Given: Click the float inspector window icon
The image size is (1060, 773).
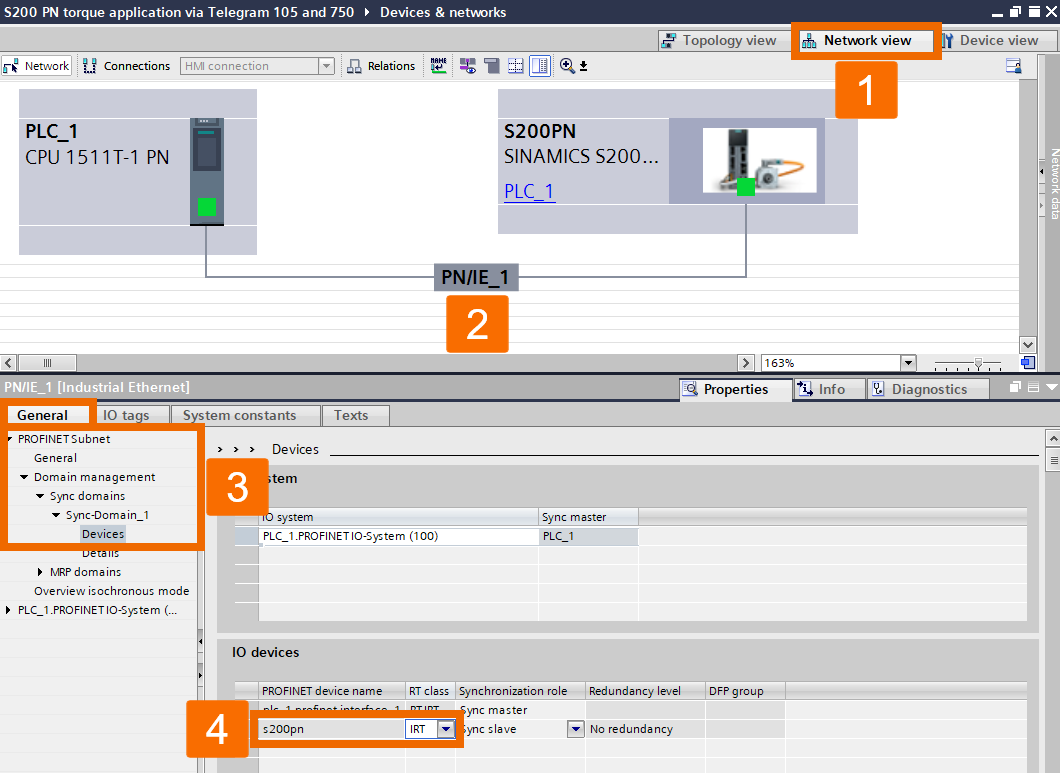Looking at the screenshot, I should point(1015,388).
